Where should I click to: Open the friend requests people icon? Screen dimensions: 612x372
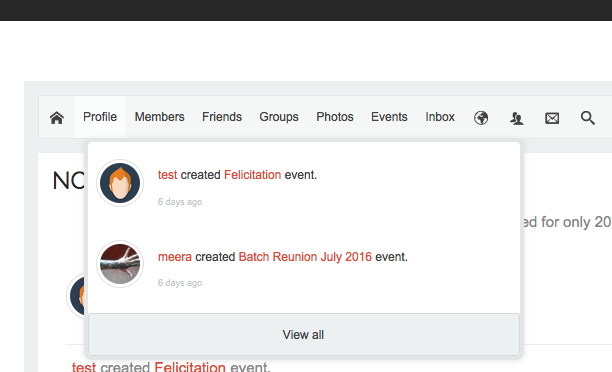coord(516,118)
